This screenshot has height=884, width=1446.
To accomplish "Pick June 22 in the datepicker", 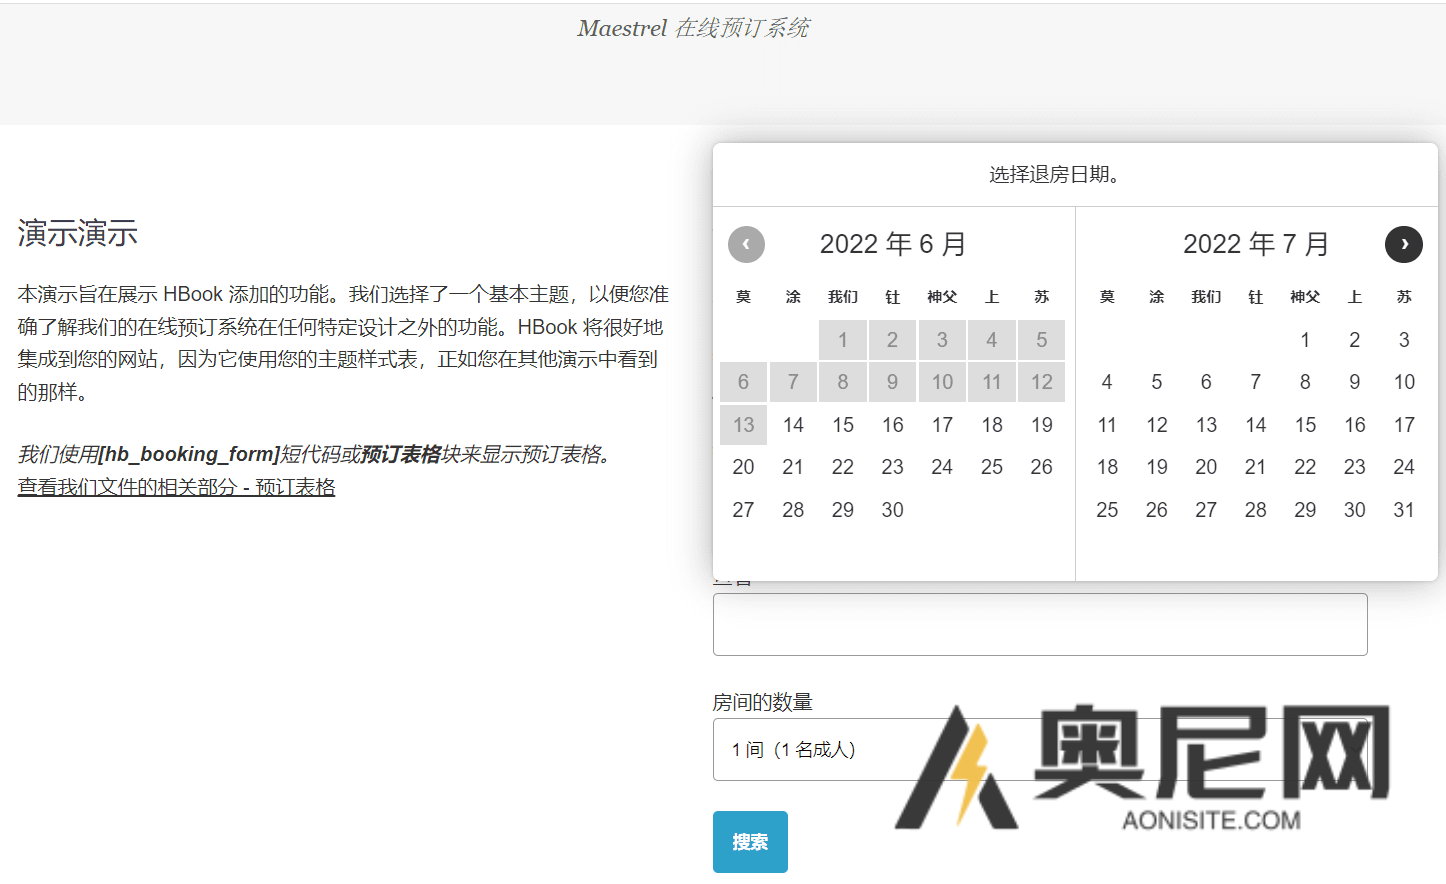I will click(842, 467).
